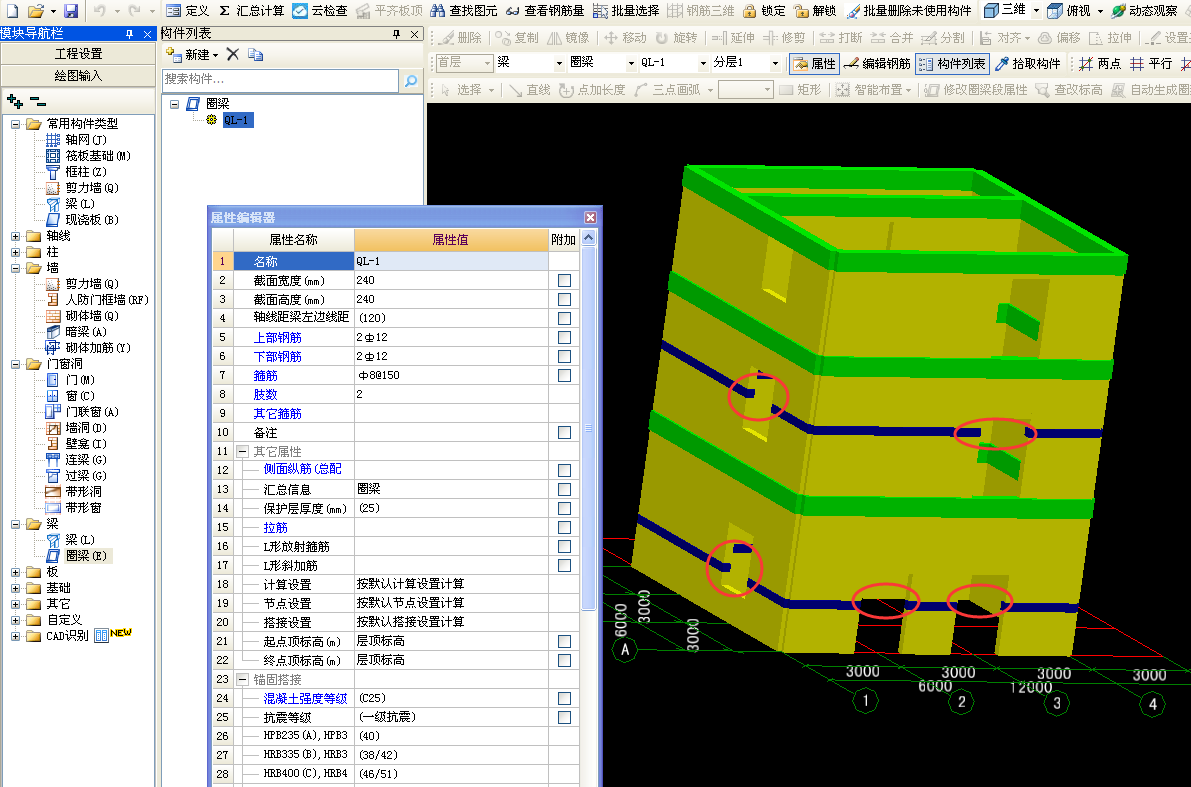Screen dimensions: 1191x787
Task: Activate 批量选择 batch select
Action: pyautogui.click(x=626, y=11)
